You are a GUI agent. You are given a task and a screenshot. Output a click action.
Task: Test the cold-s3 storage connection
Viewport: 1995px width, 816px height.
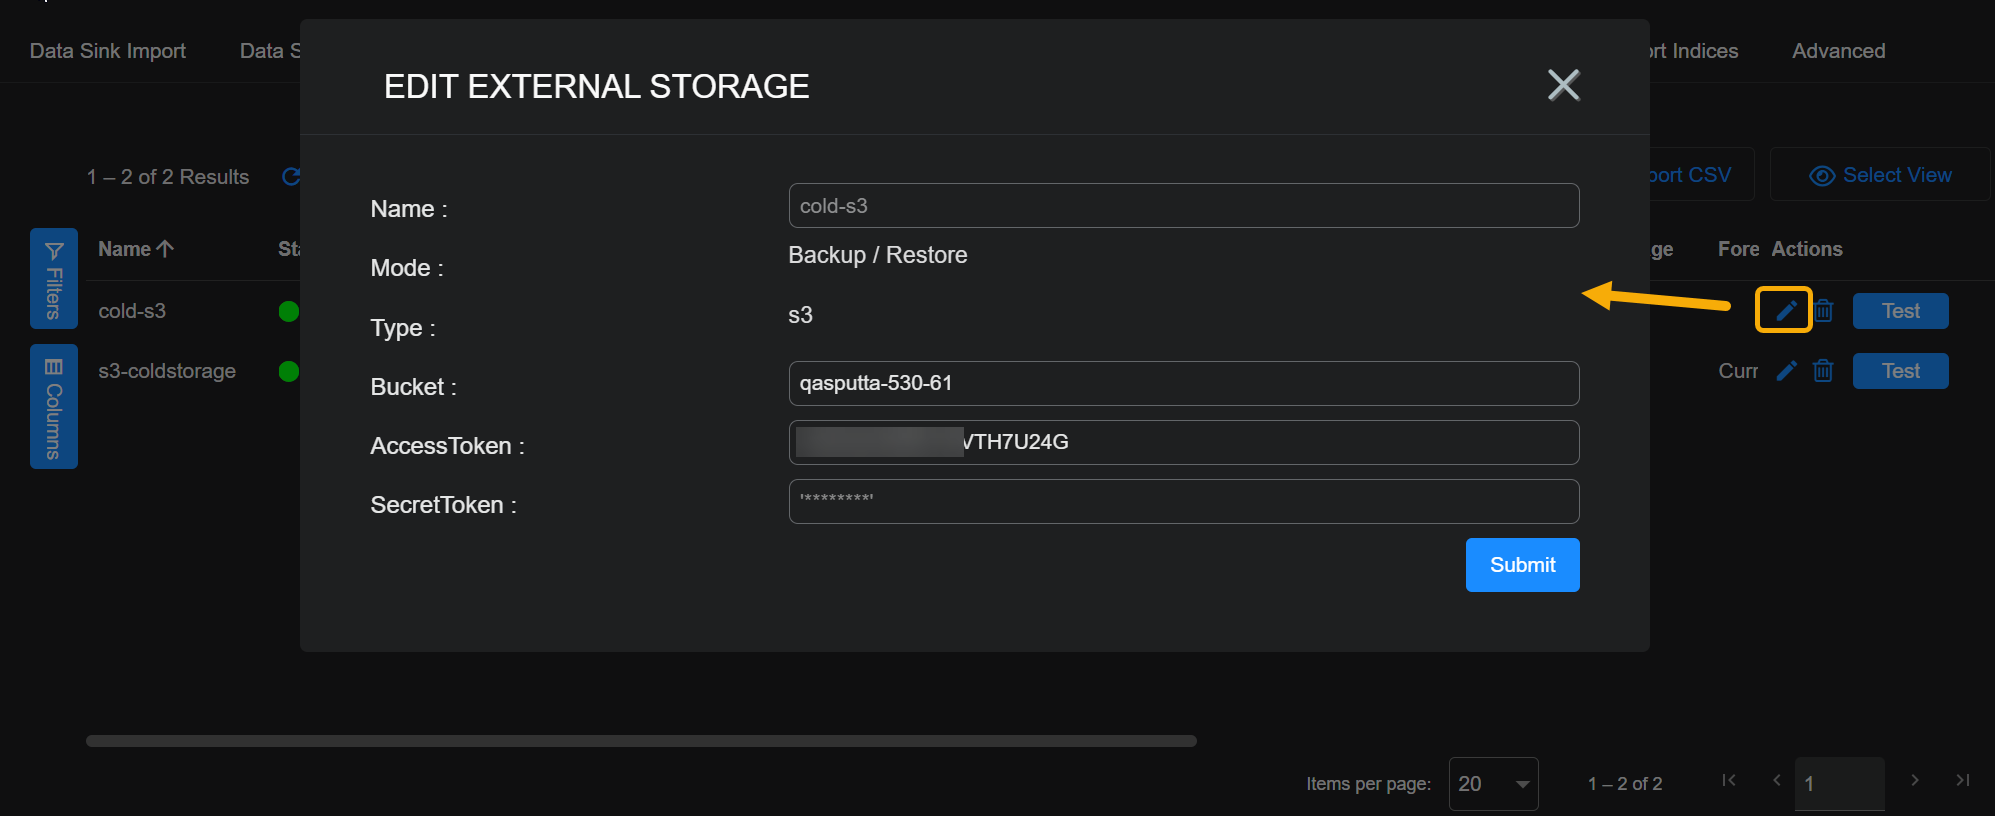tap(1900, 311)
